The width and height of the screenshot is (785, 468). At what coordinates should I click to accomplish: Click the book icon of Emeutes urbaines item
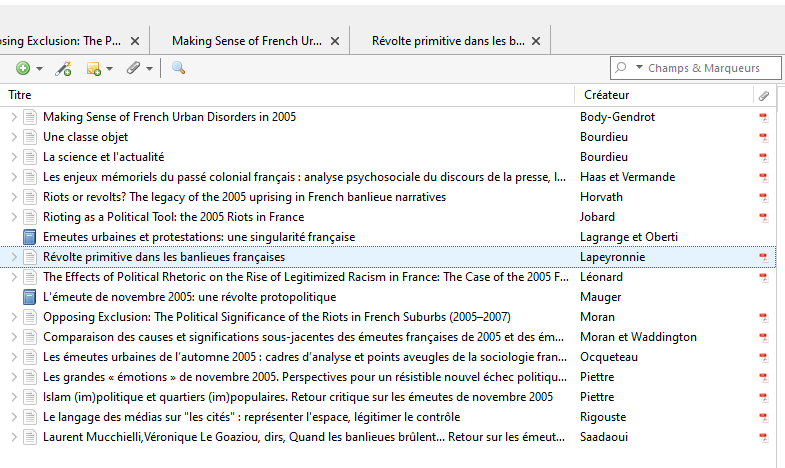click(30, 237)
